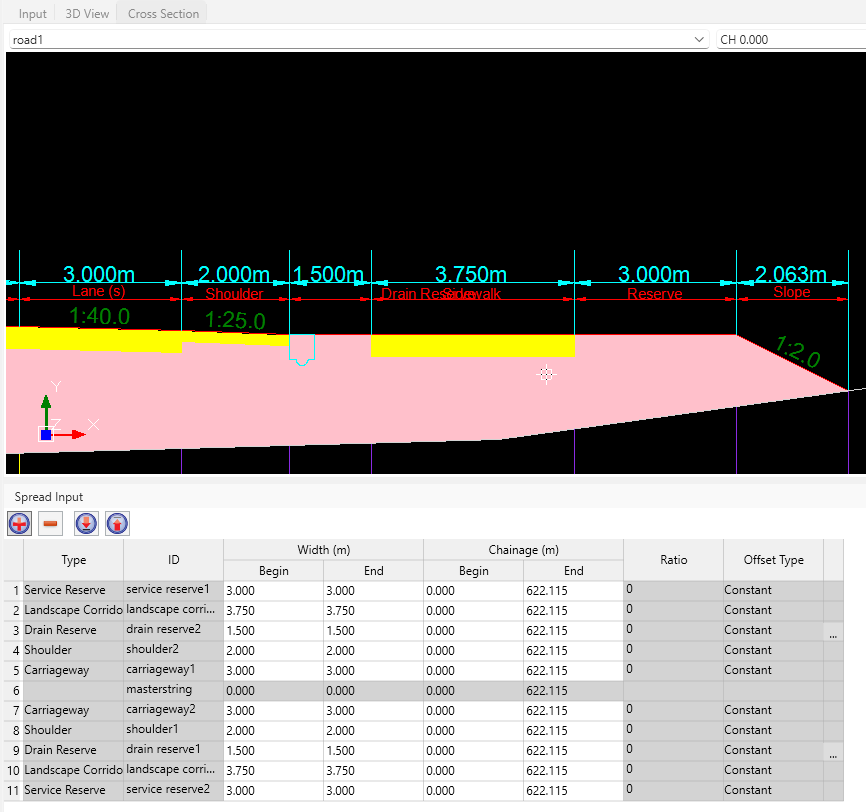866x812 pixels.
Task: Click the Shoulder label in cross section
Action: [234, 293]
